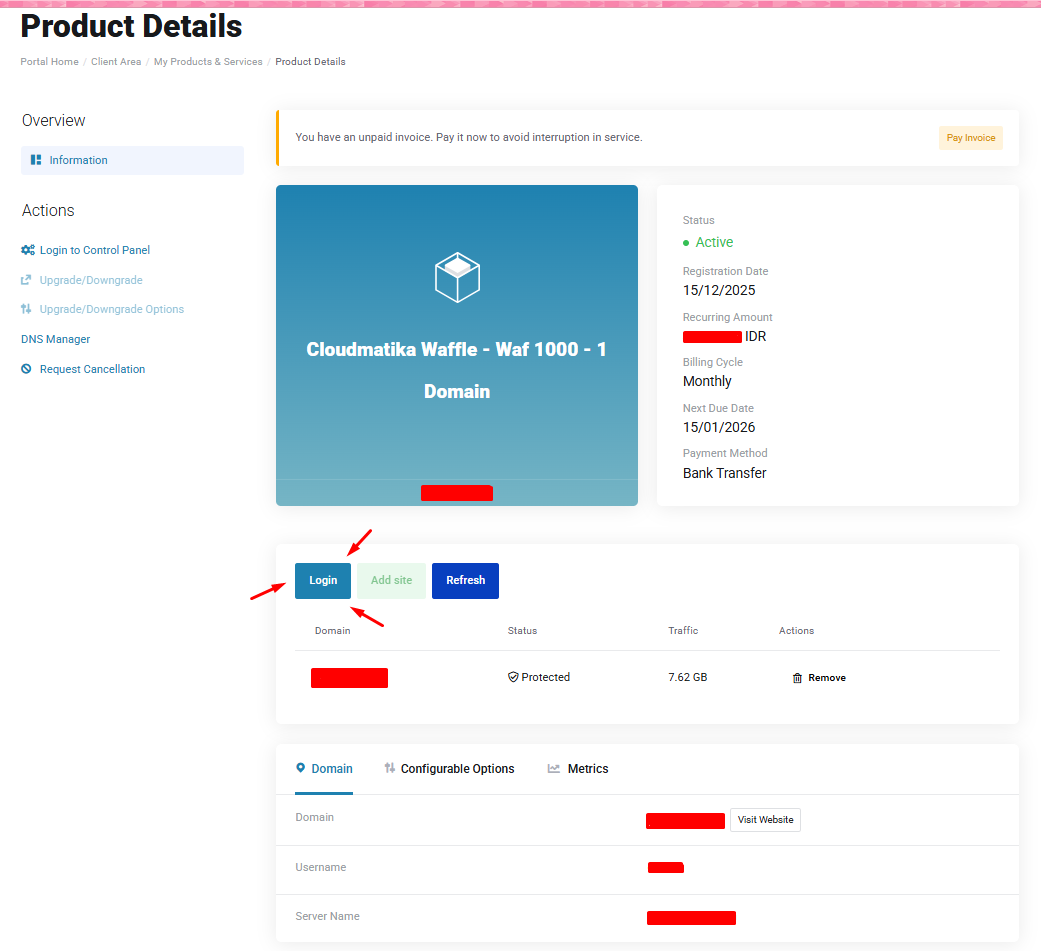
Task: Click the ban icon beside Request Cancellation
Action: tap(26, 369)
